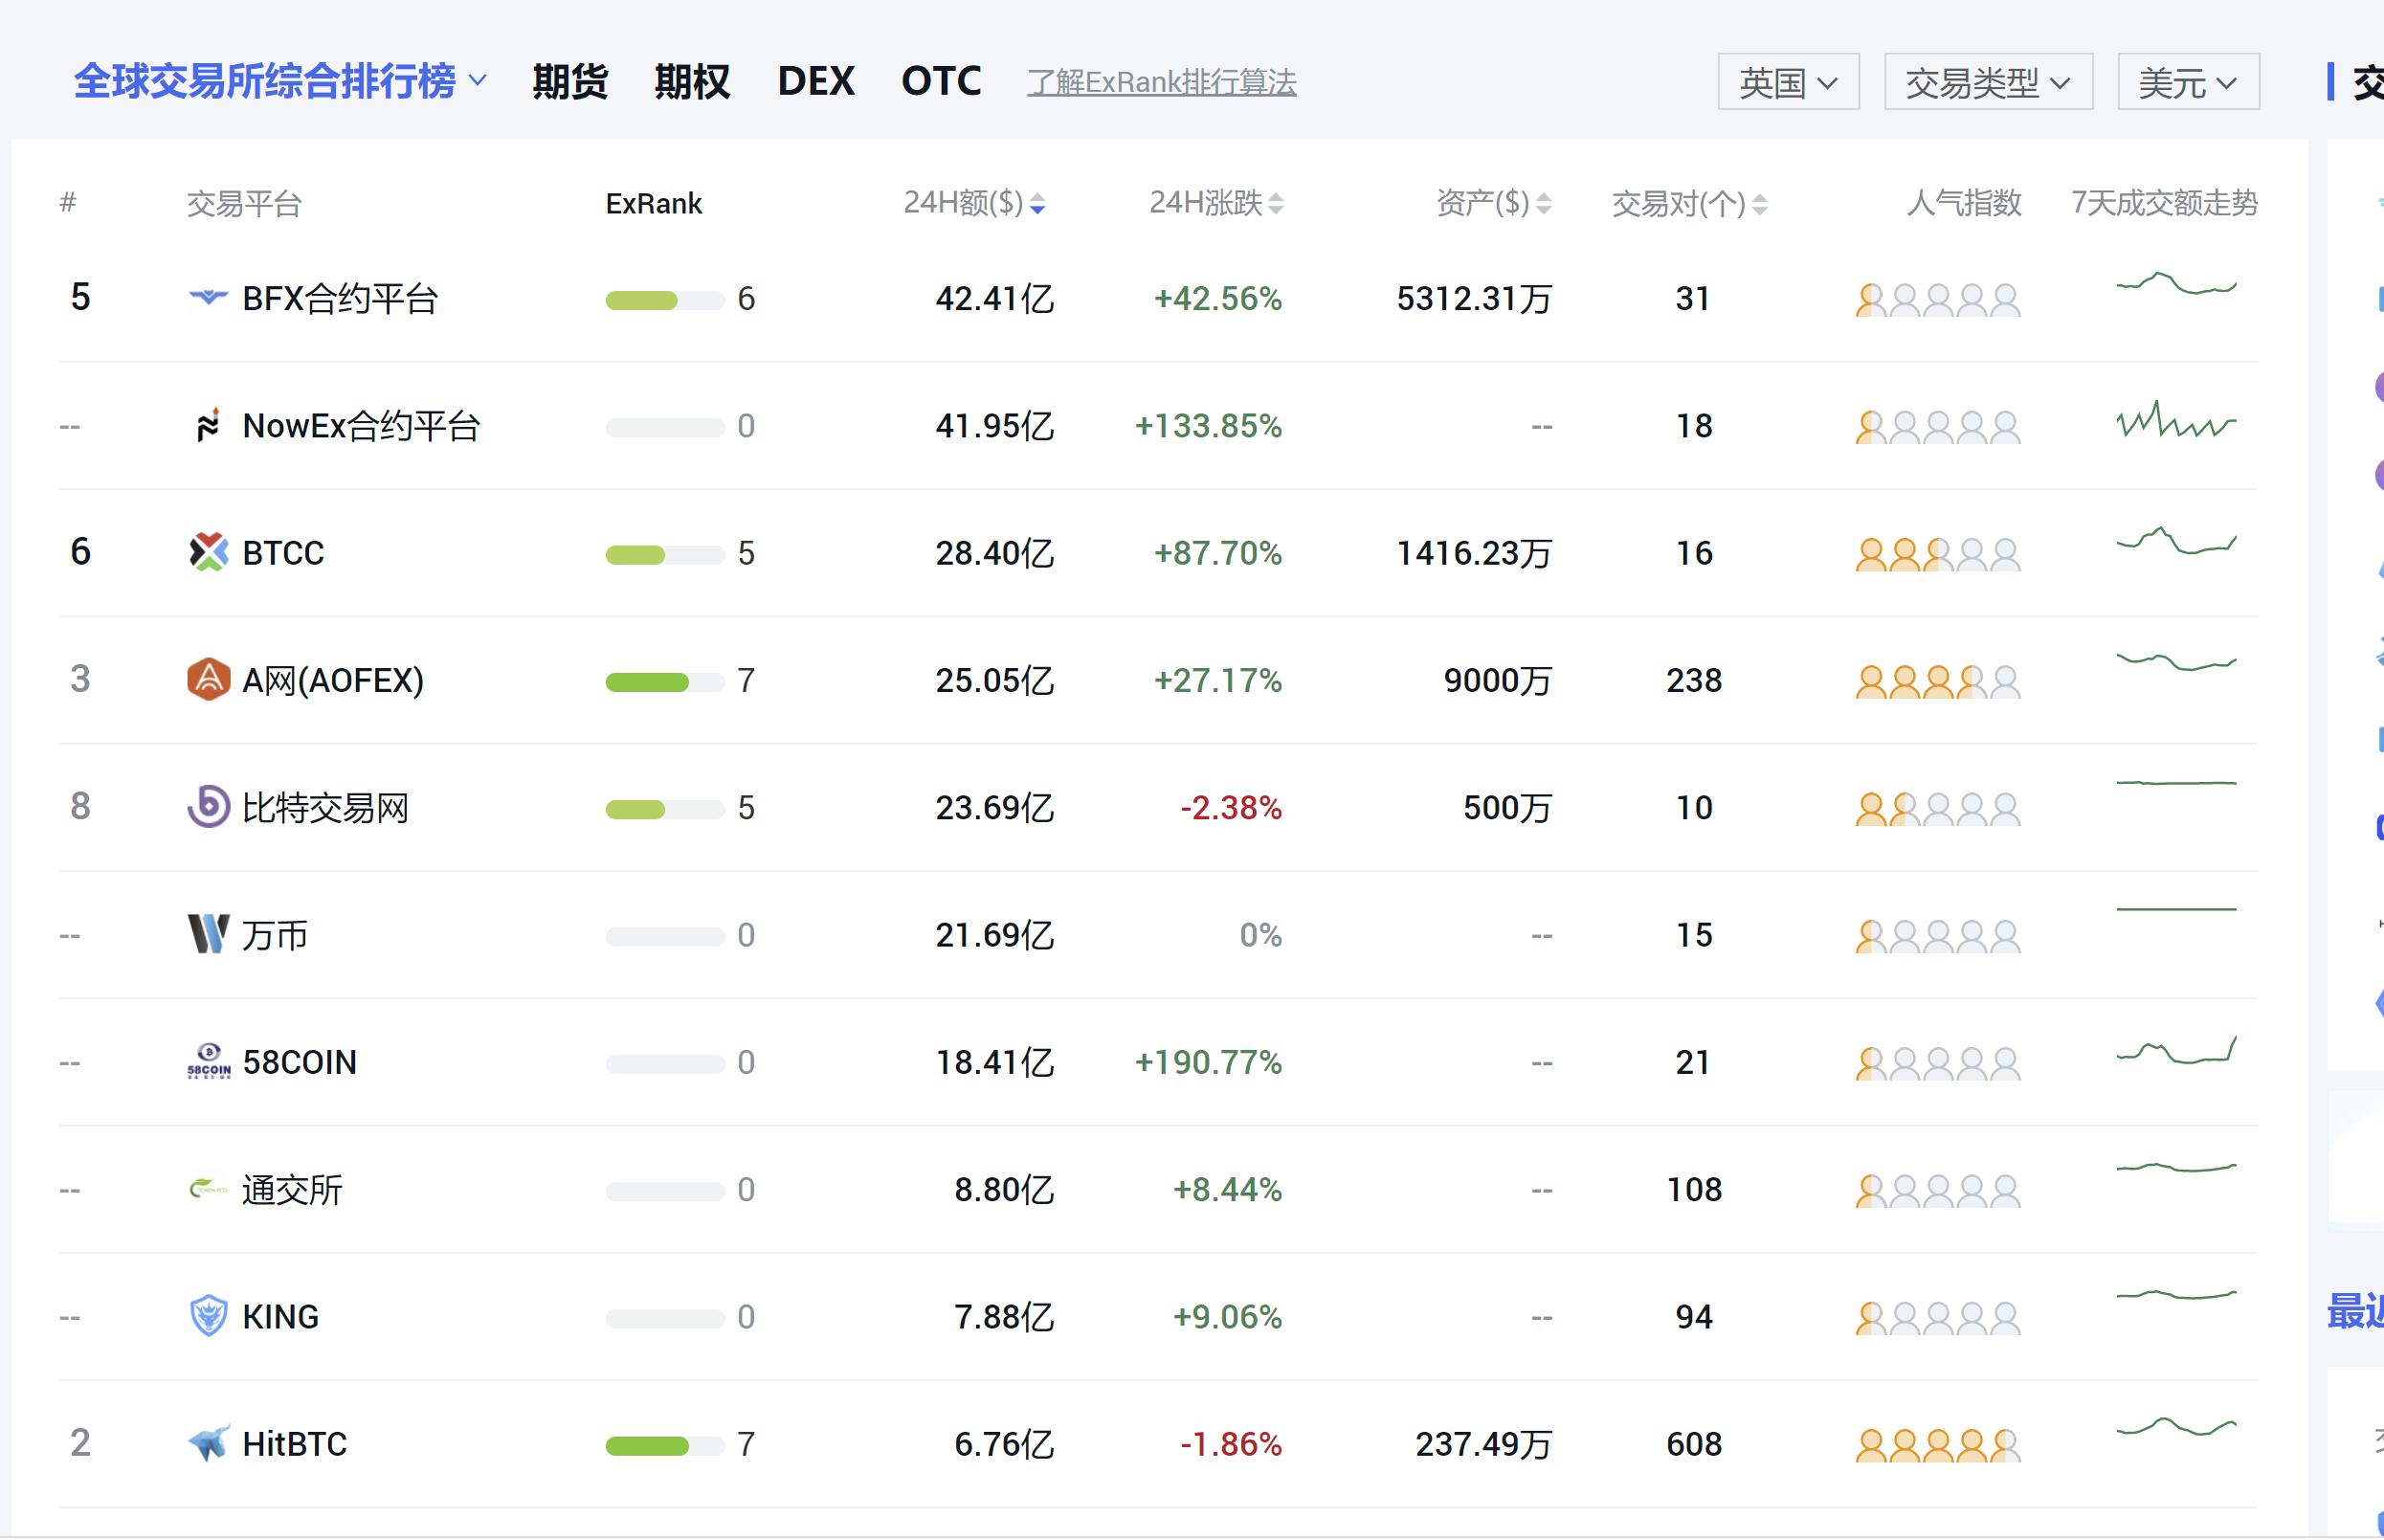The height and width of the screenshot is (1540, 2384).
Task: Click the A网(AOFEX) orange logo
Action: coord(208,680)
